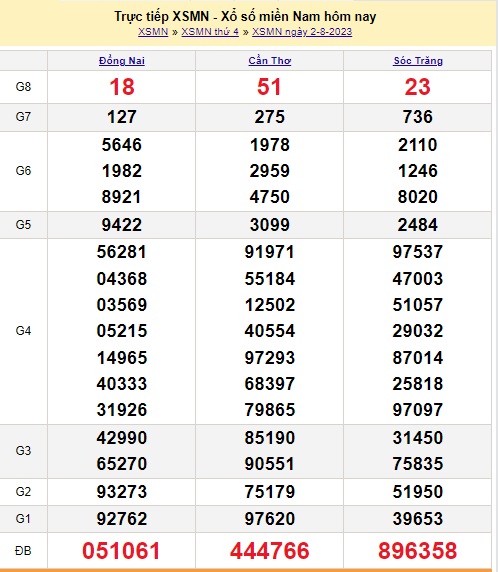Click Sóc Trăng G8 result 23
Viewport: 498px width, 572px height.
[418, 87]
